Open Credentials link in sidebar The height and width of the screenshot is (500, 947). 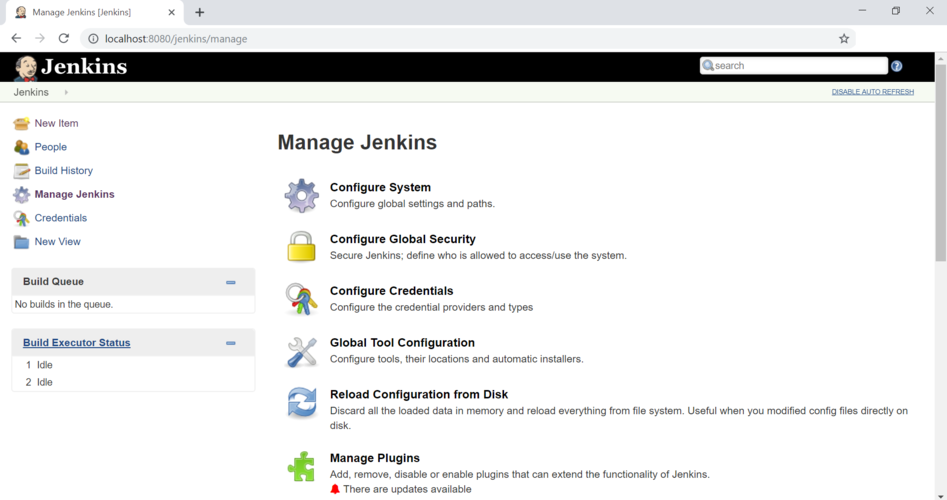click(60, 217)
